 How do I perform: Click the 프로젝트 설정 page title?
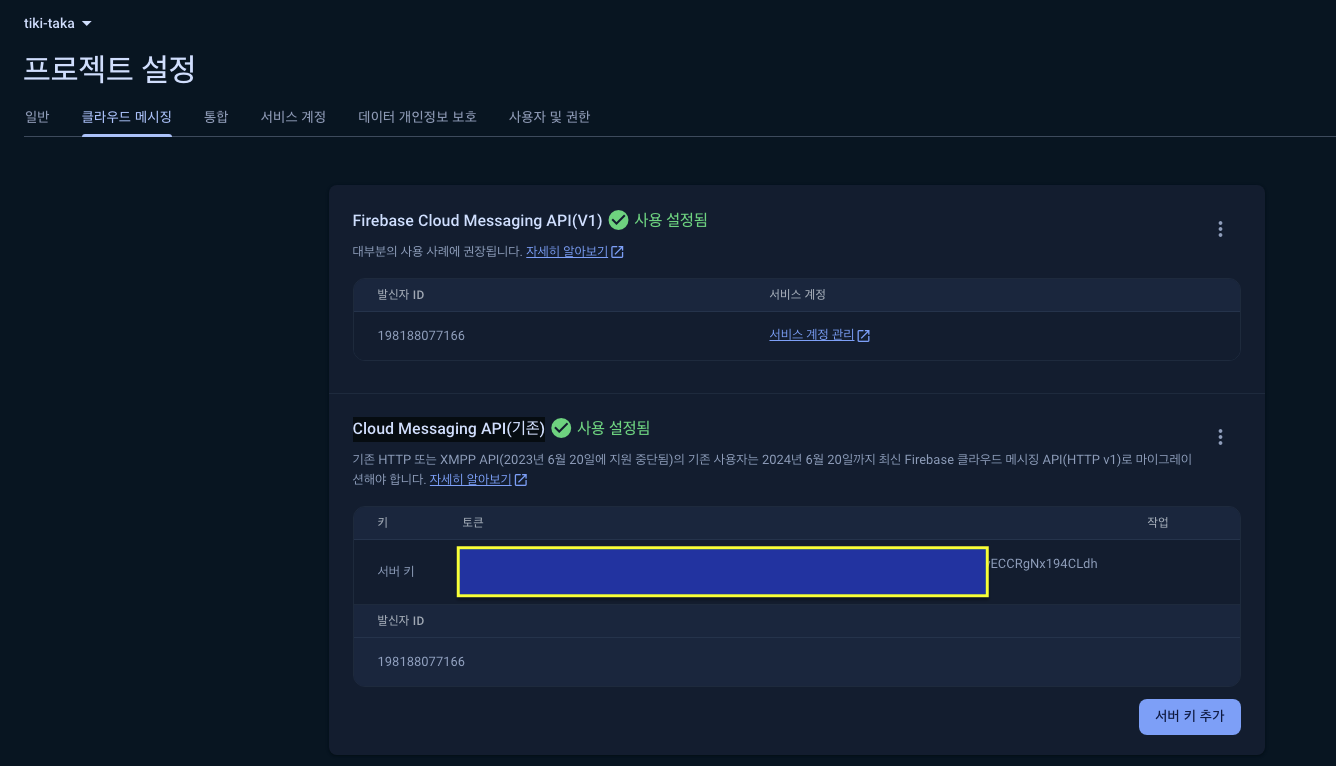click(109, 70)
